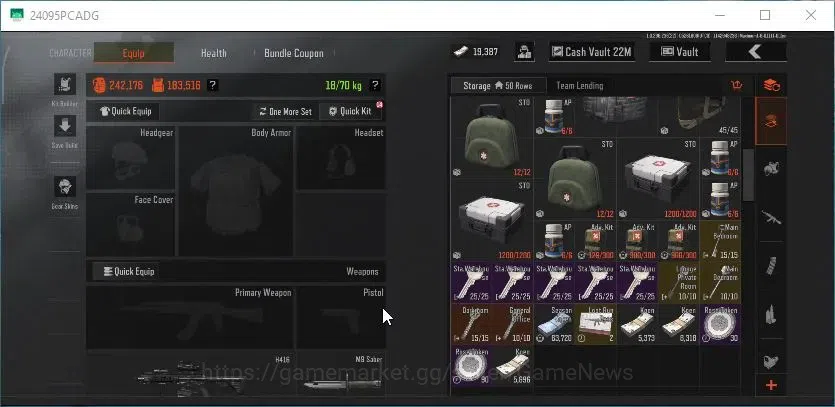The width and height of the screenshot is (835, 407).
Task: Open the Vault button
Action: coord(680,52)
